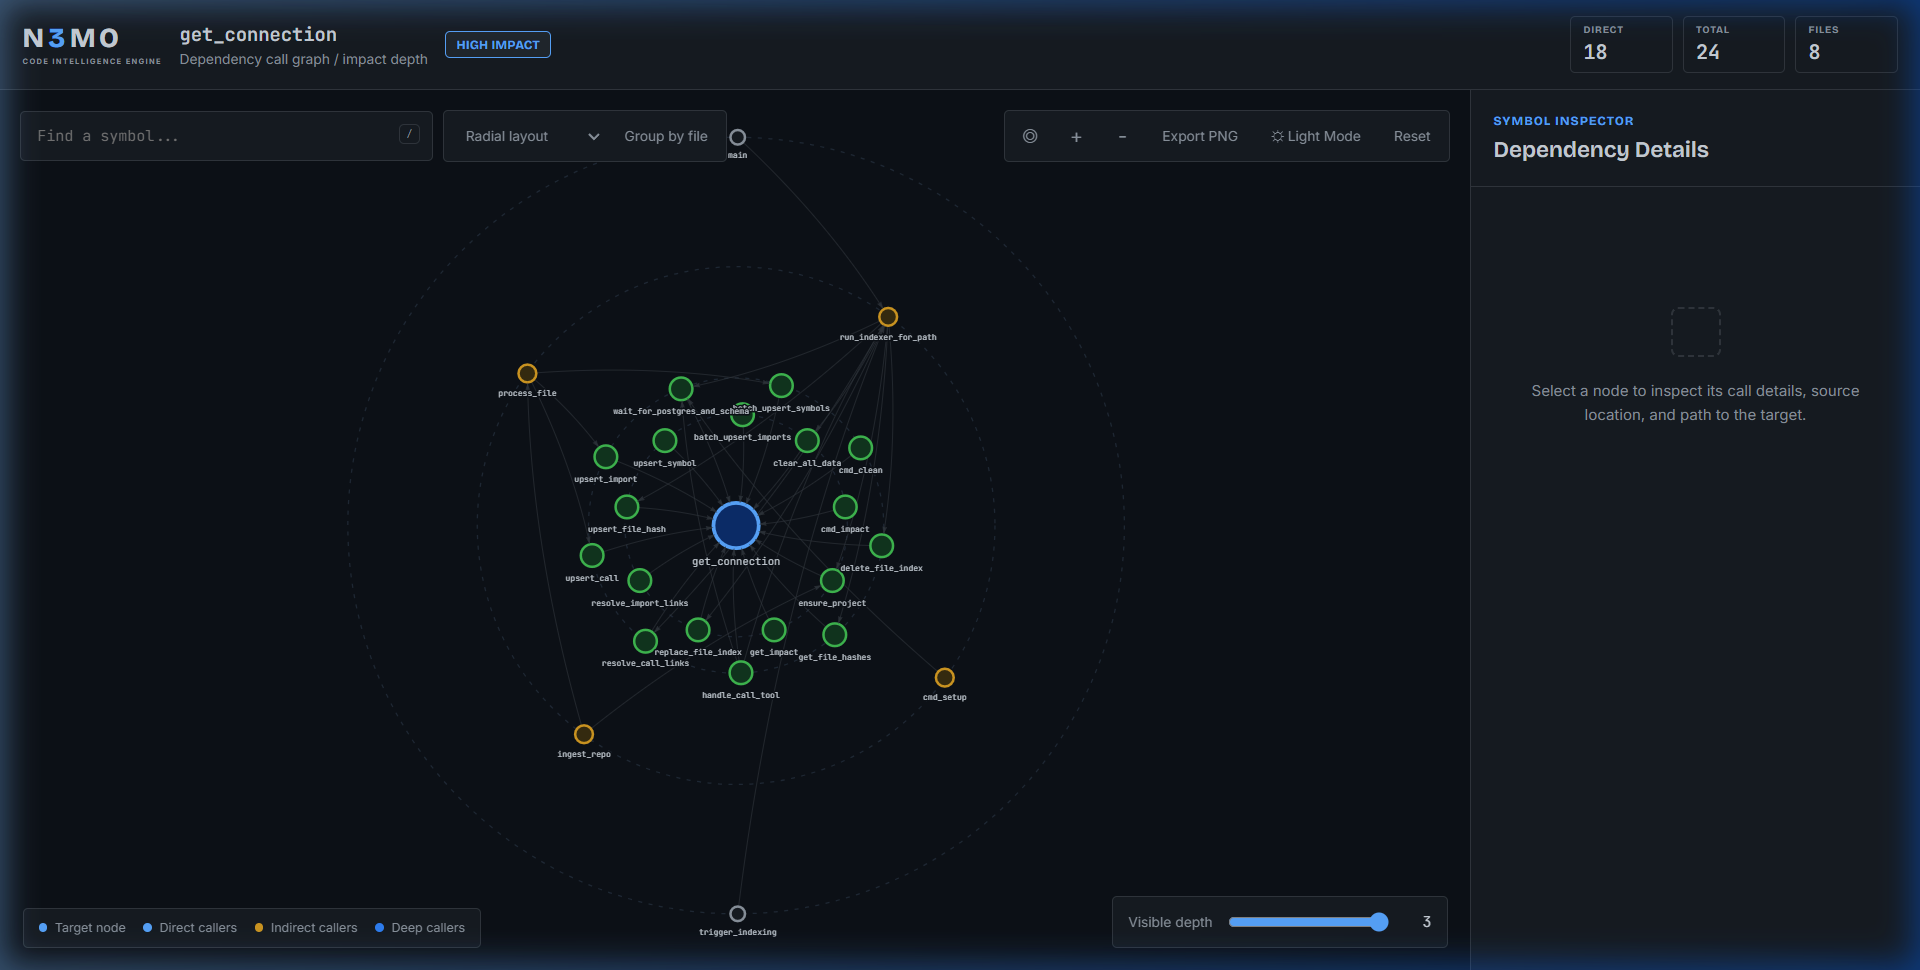This screenshot has width=1920, height=970.
Task: Click the SYMBOL INSPECTOR label
Action: tap(1563, 121)
